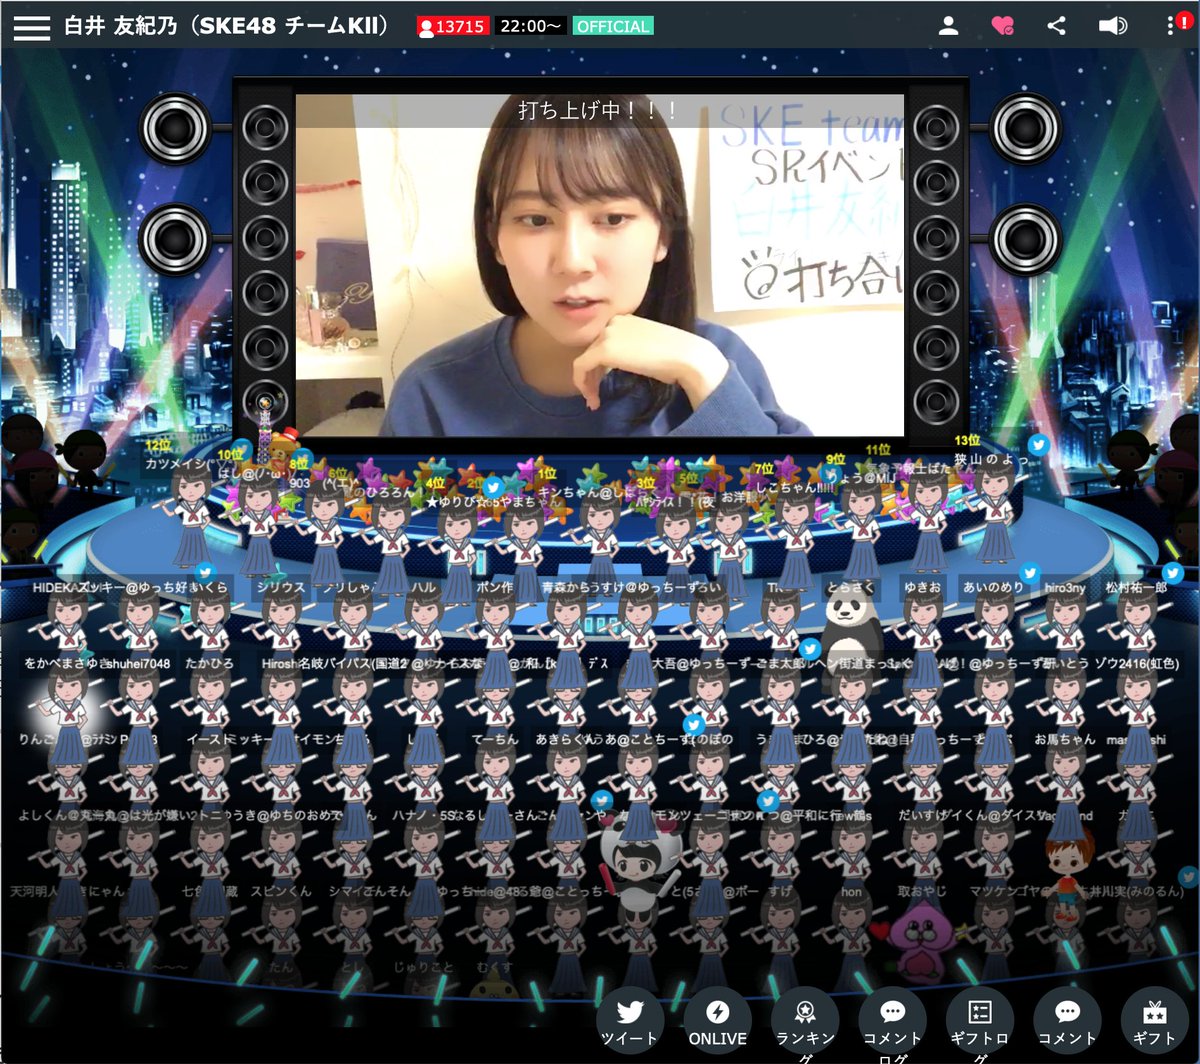Click the OFFICIAL badge
The height and width of the screenshot is (1064, 1200).
[x=614, y=27]
